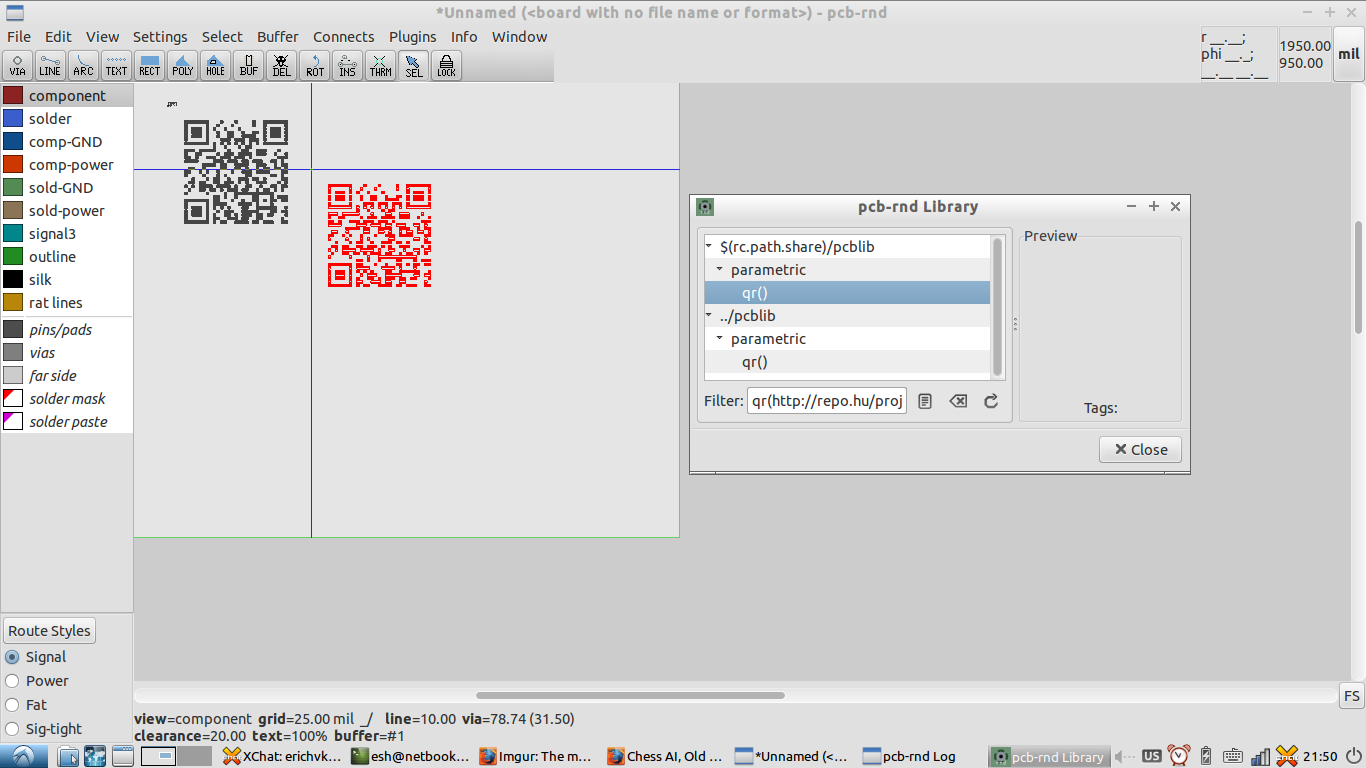Collapse the first parametric folder

coord(719,269)
